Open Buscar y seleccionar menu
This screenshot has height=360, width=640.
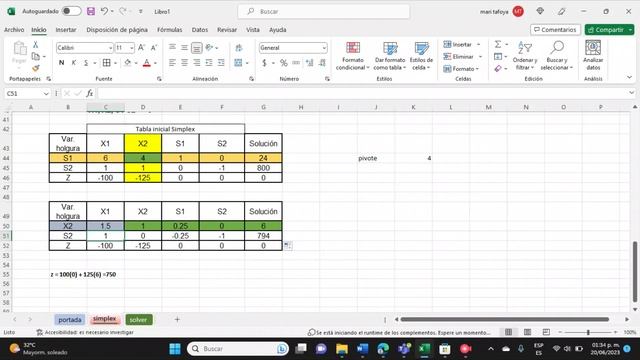click(557, 56)
